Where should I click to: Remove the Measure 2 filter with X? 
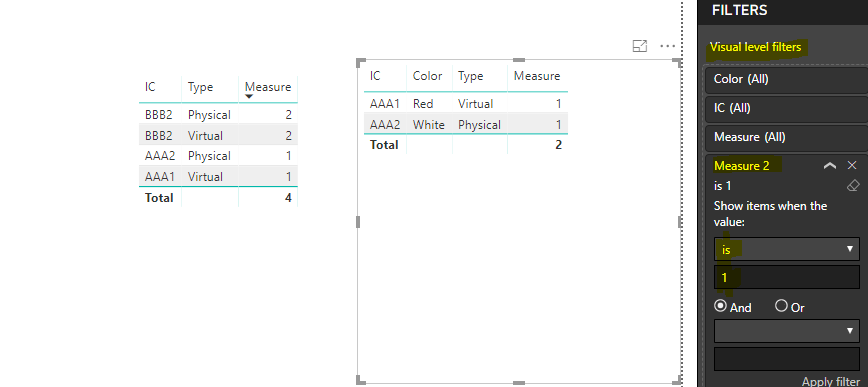click(x=852, y=166)
